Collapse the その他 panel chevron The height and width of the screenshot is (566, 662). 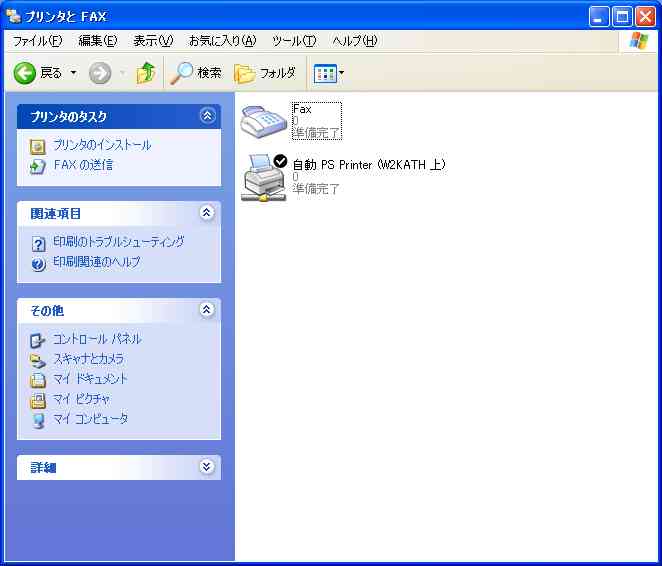click(x=206, y=309)
